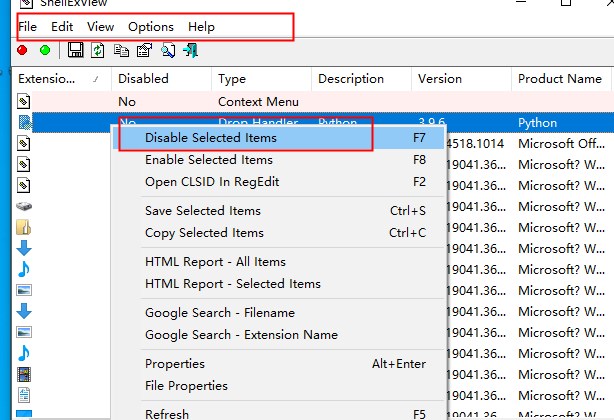Click the exit door toolbar icon
614x420 pixels.
click(x=190, y=50)
